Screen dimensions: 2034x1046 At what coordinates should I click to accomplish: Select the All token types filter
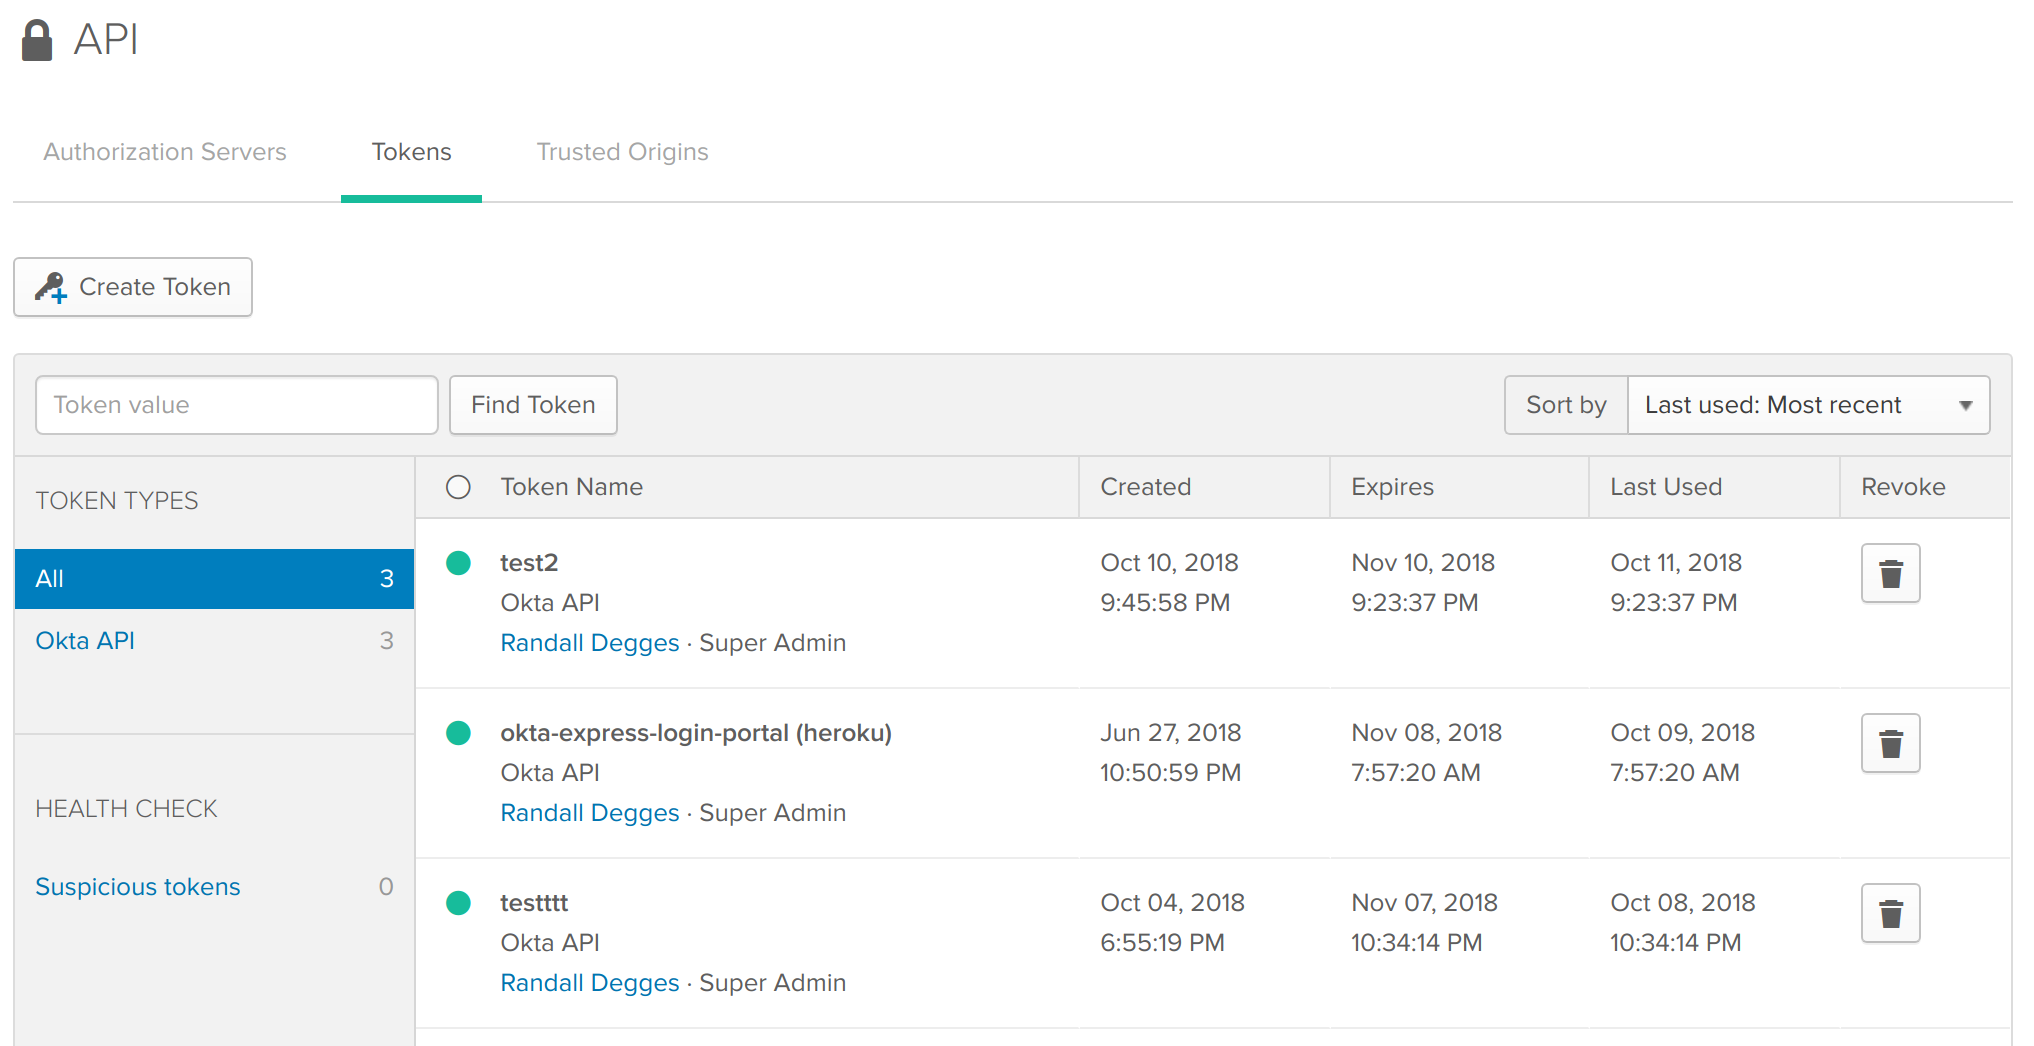point(214,579)
